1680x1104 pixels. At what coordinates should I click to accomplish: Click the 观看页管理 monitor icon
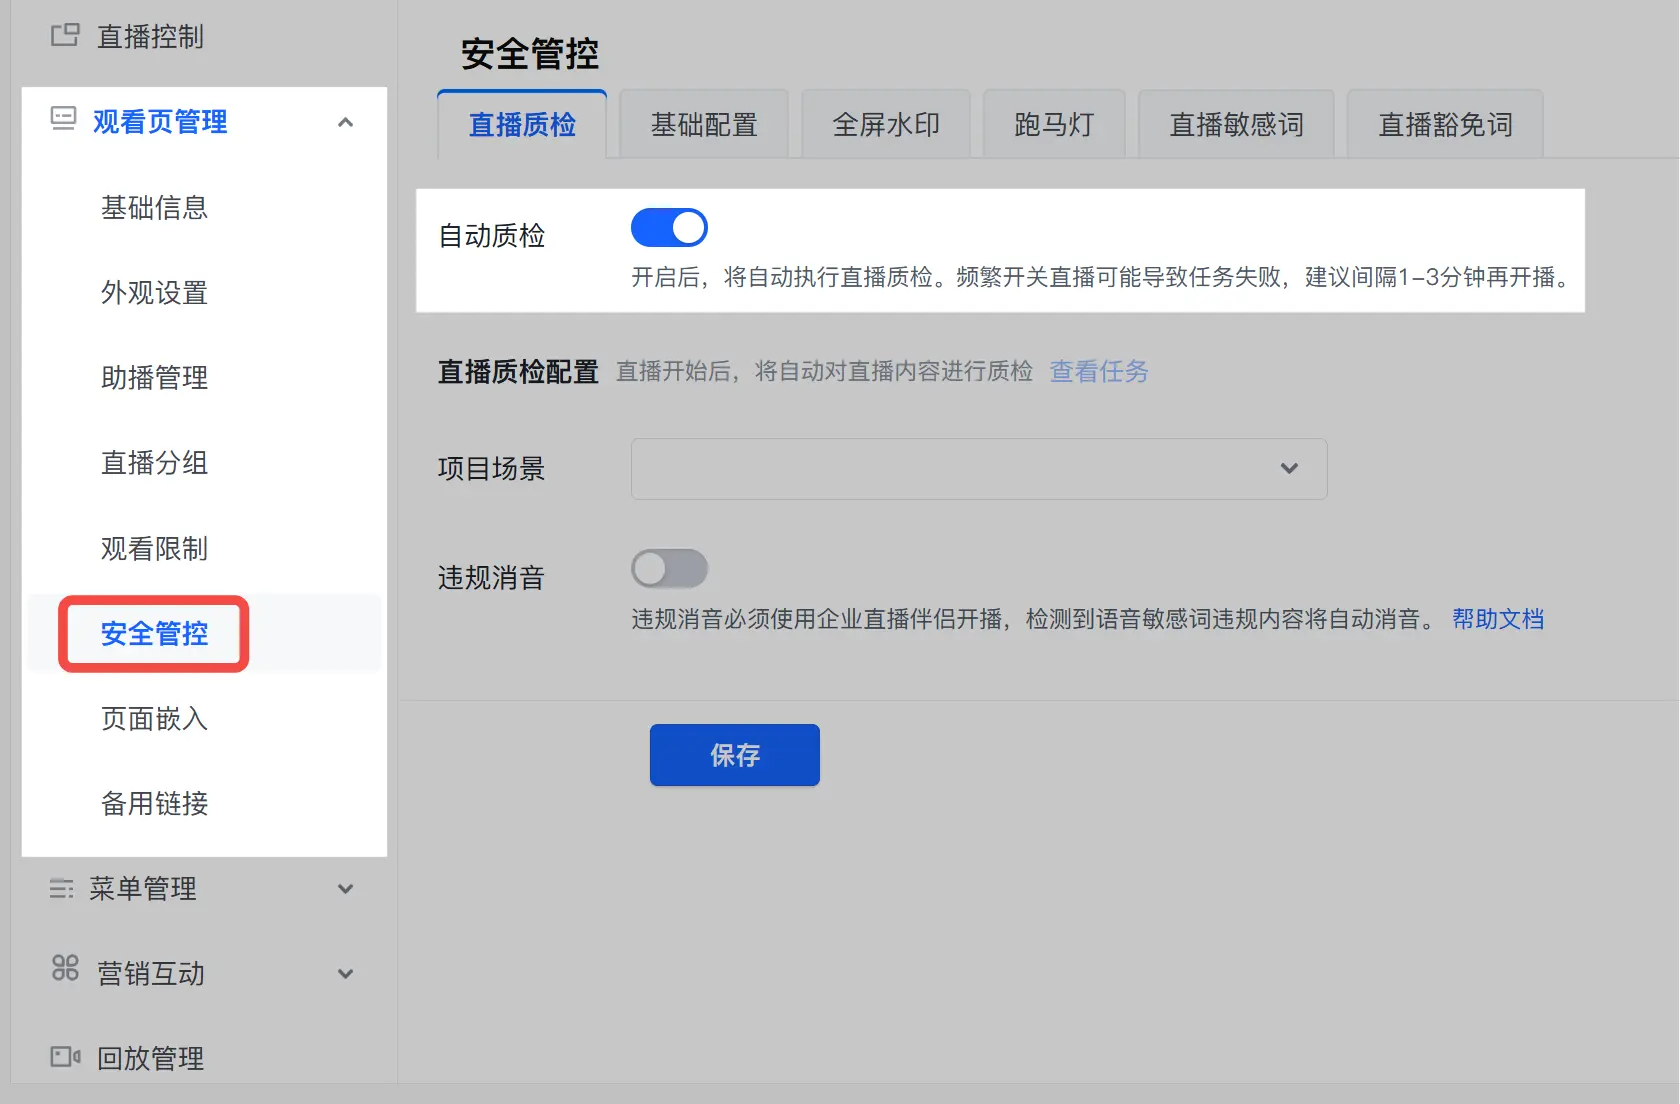(x=63, y=120)
